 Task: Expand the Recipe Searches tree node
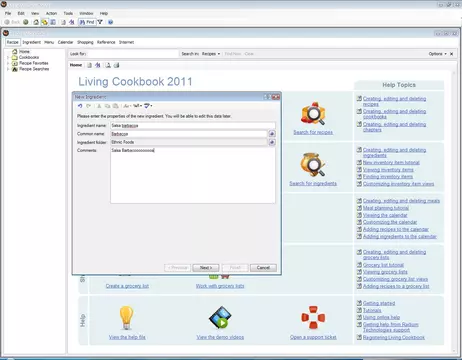tap(8, 69)
